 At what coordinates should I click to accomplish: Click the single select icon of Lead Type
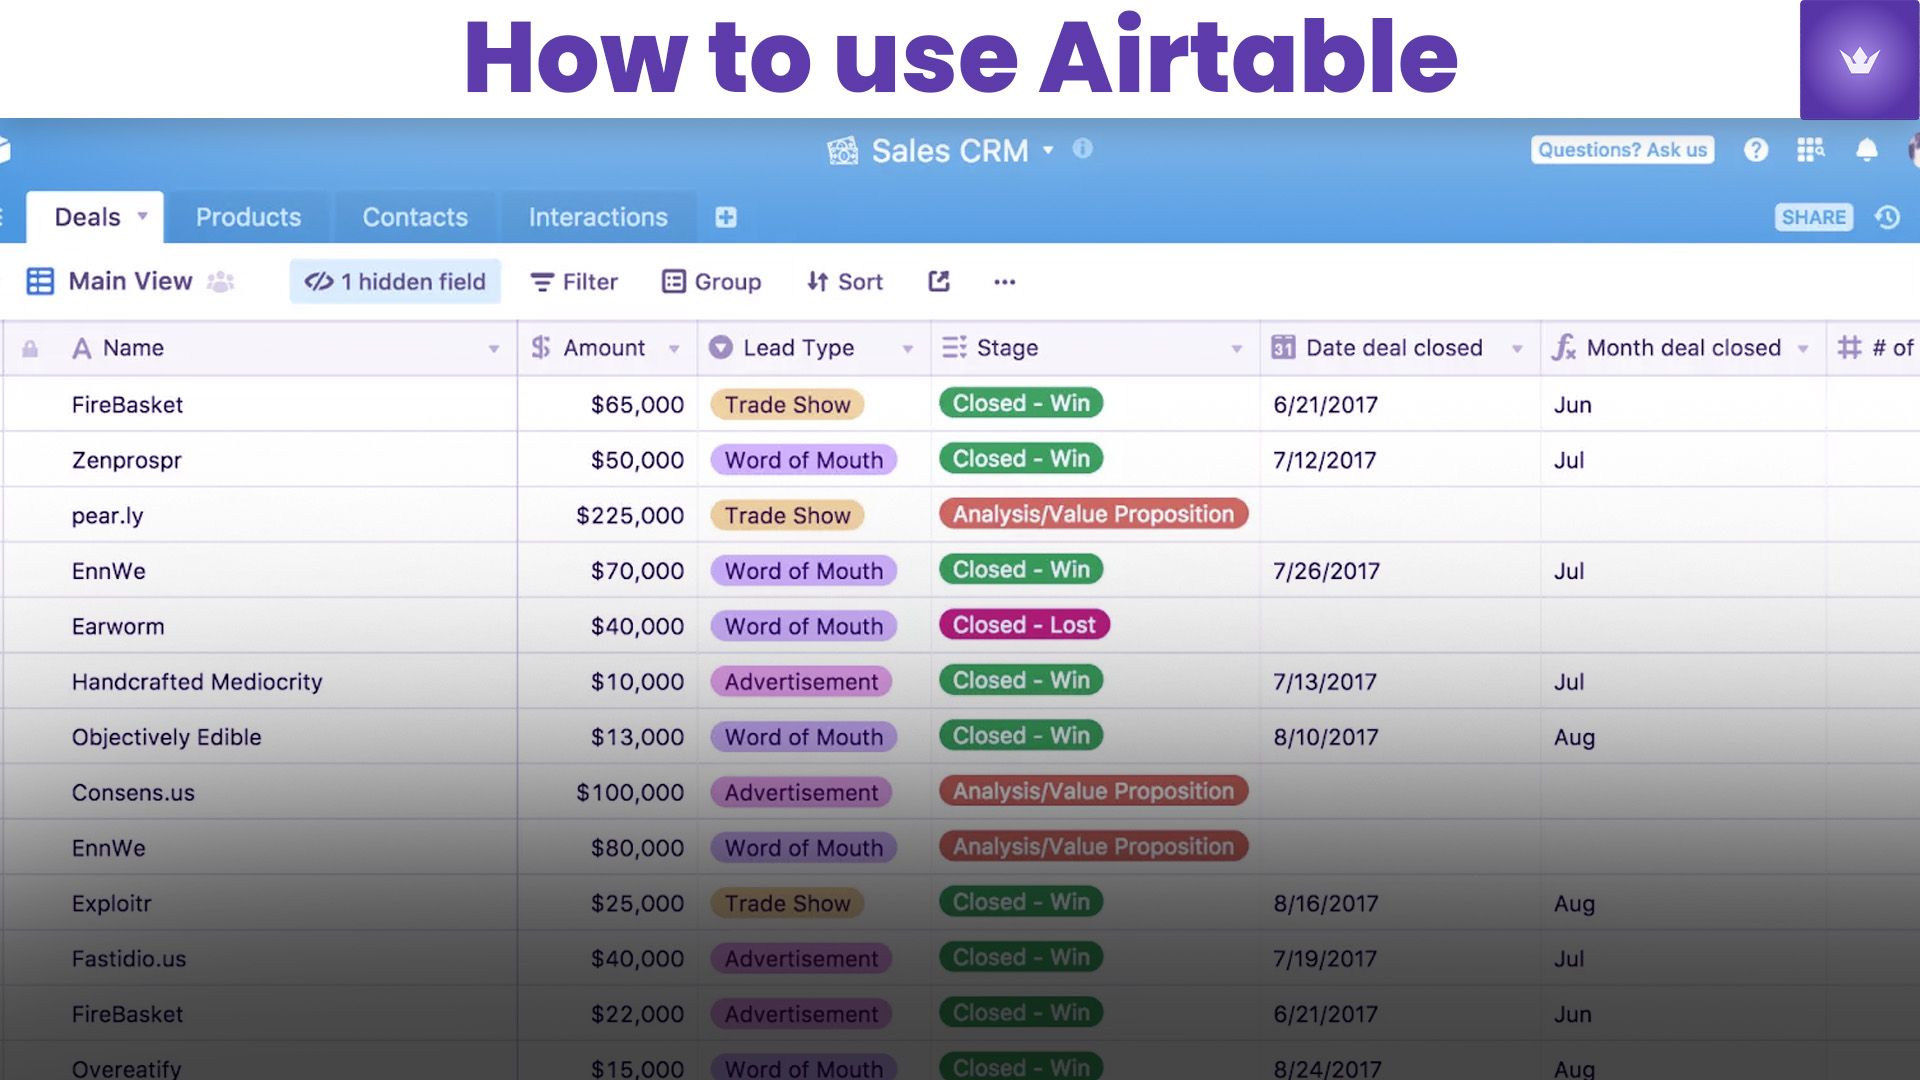(x=720, y=348)
